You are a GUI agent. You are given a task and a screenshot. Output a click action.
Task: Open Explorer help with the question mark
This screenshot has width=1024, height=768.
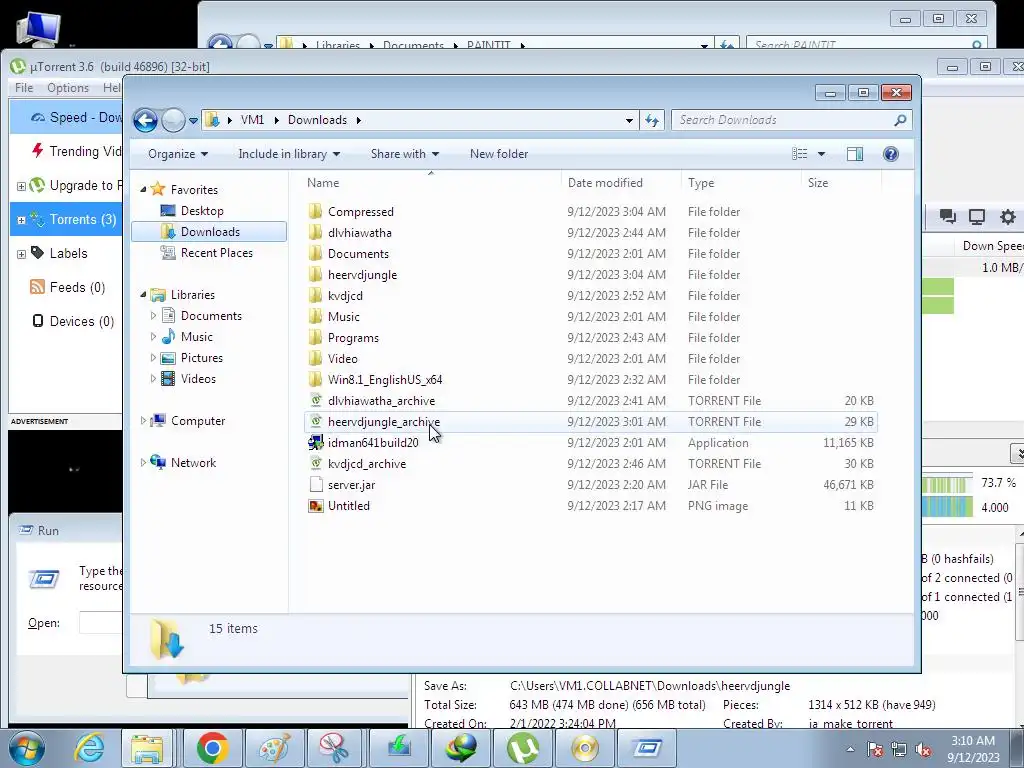tap(891, 153)
